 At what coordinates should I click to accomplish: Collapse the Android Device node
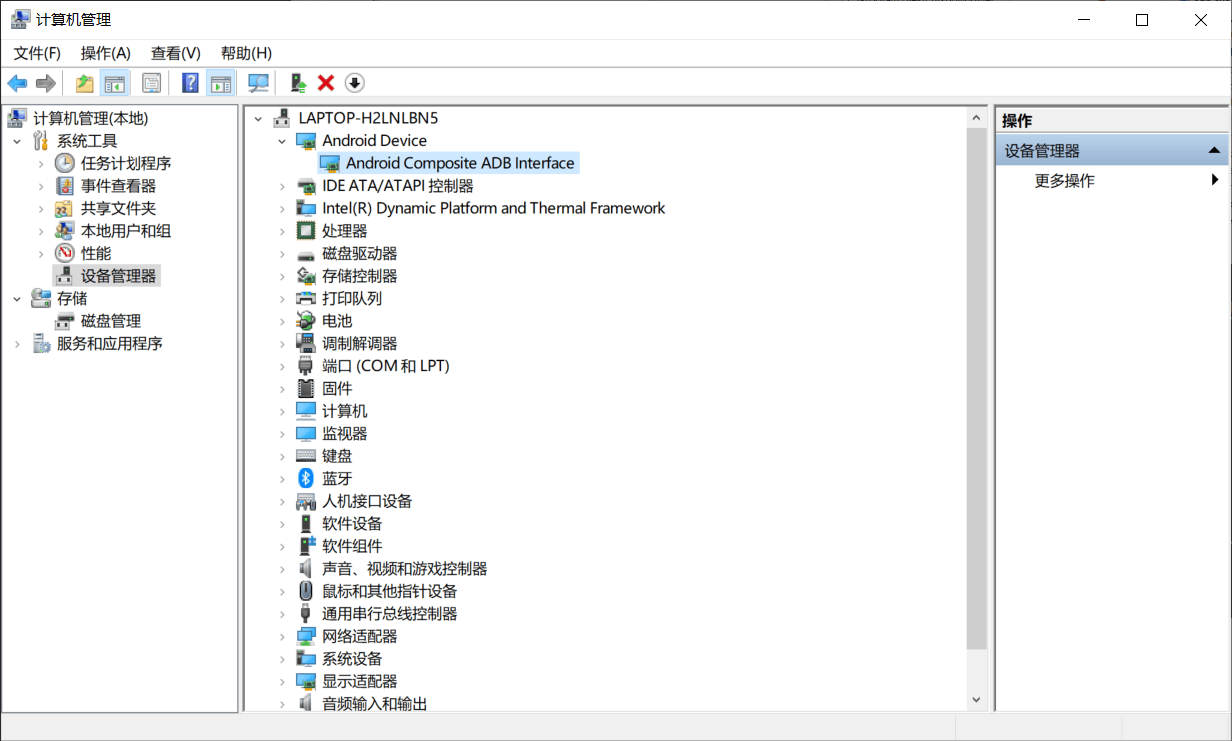(283, 141)
